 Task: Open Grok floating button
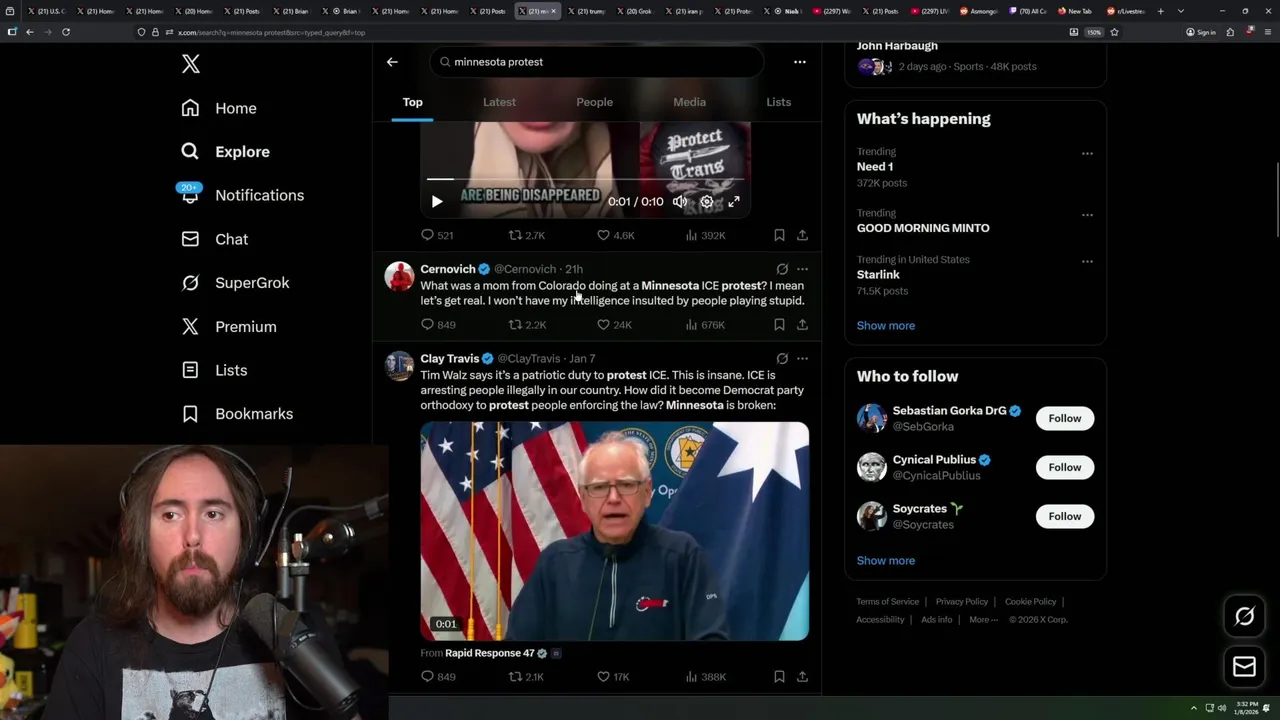[1244, 617]
